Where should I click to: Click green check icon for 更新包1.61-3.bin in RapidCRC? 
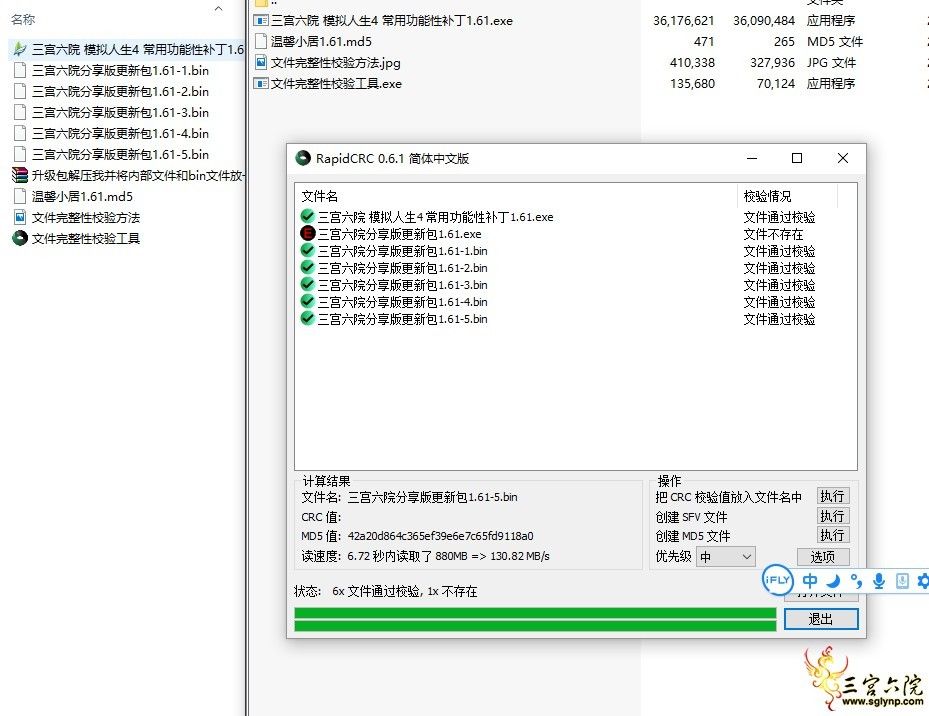click(x=307, y=285)
